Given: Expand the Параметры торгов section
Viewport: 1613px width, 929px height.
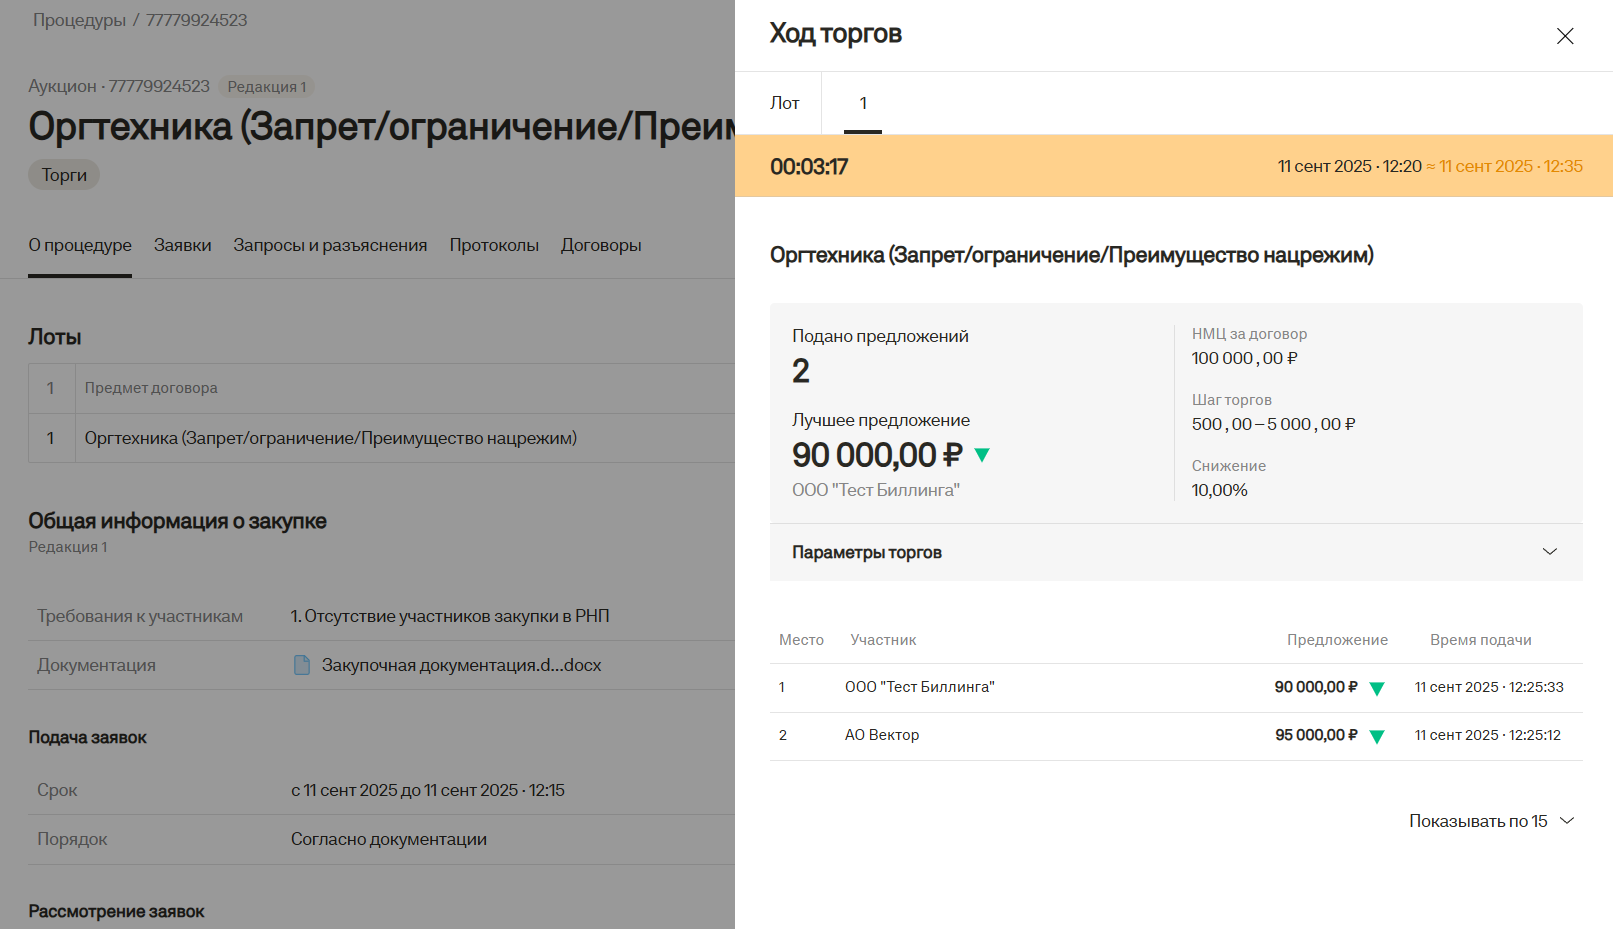Looking at the screenshot, I should pyautogui.click(x=1549, y=552).
